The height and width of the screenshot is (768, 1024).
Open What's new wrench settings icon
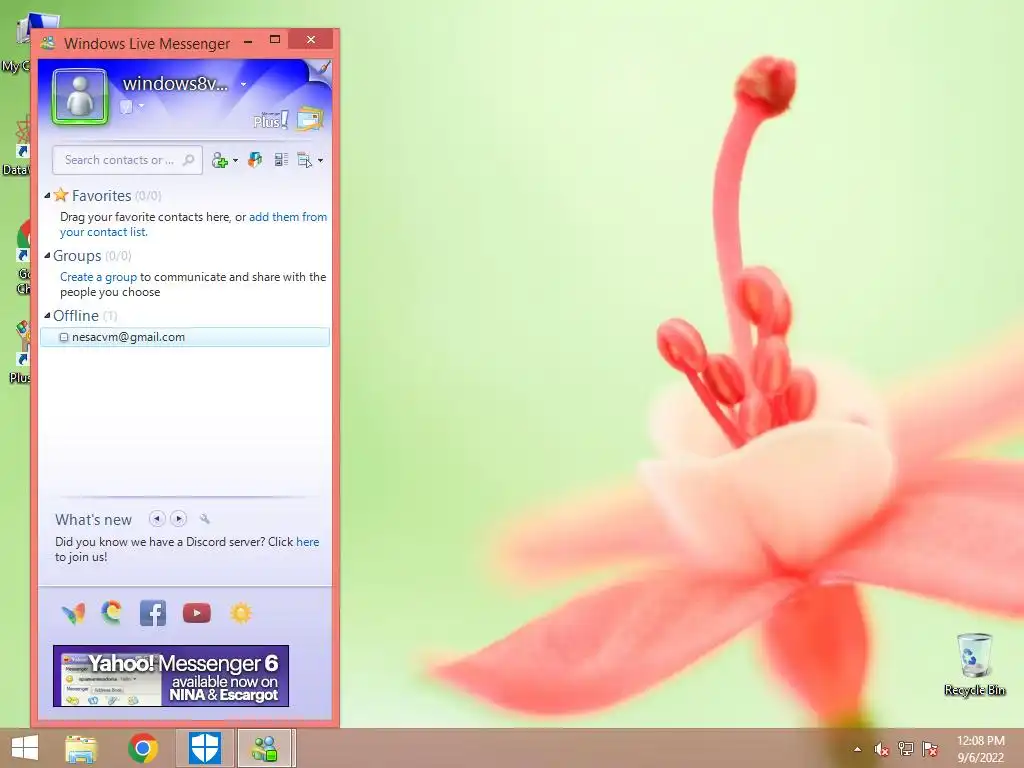pyautogui.click(x=204, y=519)
